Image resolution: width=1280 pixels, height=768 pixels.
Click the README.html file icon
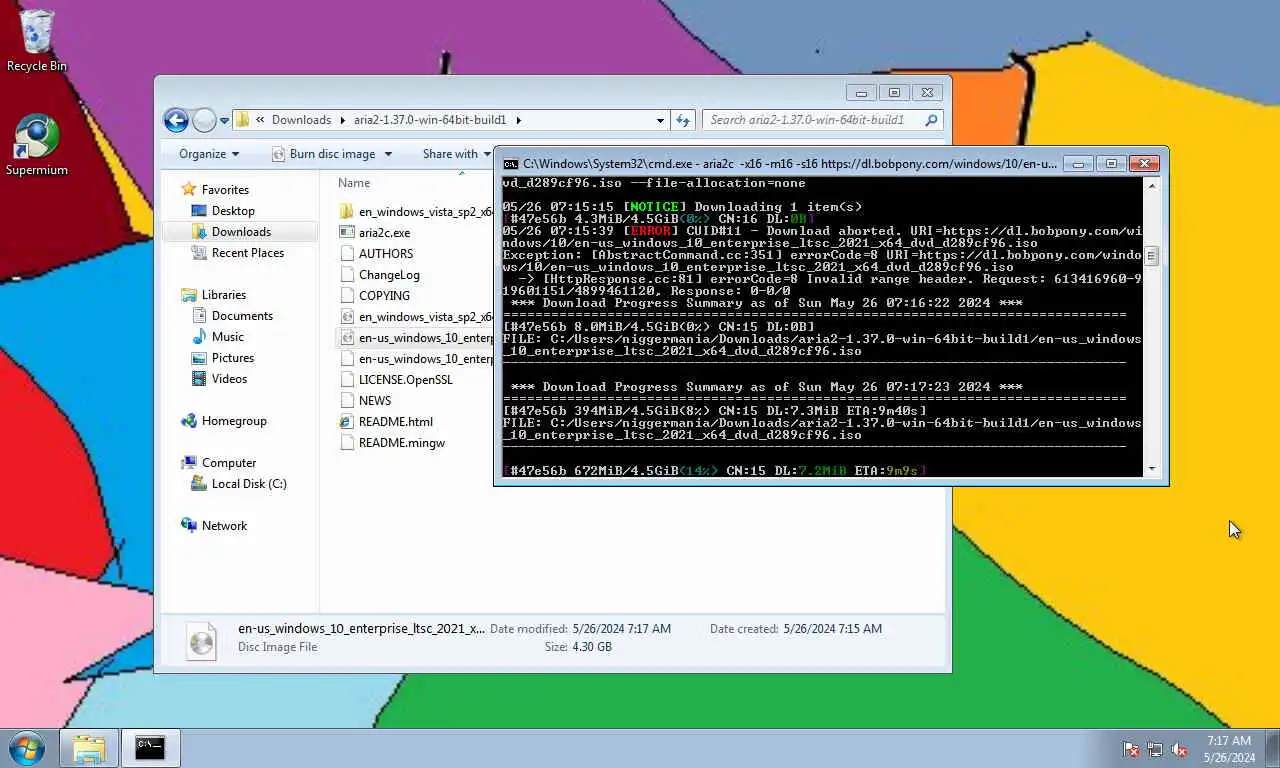coord(347,422)
